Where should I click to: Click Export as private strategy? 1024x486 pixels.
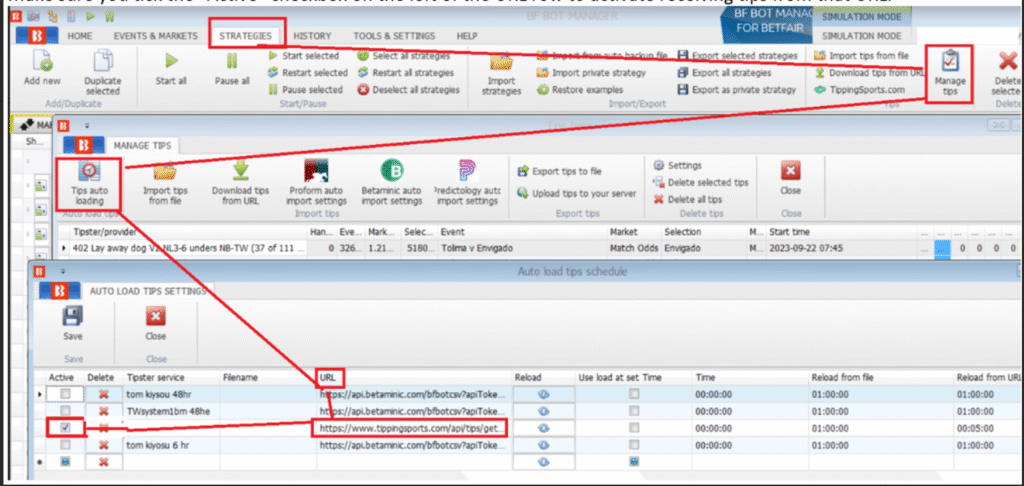click(x=737, y=89)
